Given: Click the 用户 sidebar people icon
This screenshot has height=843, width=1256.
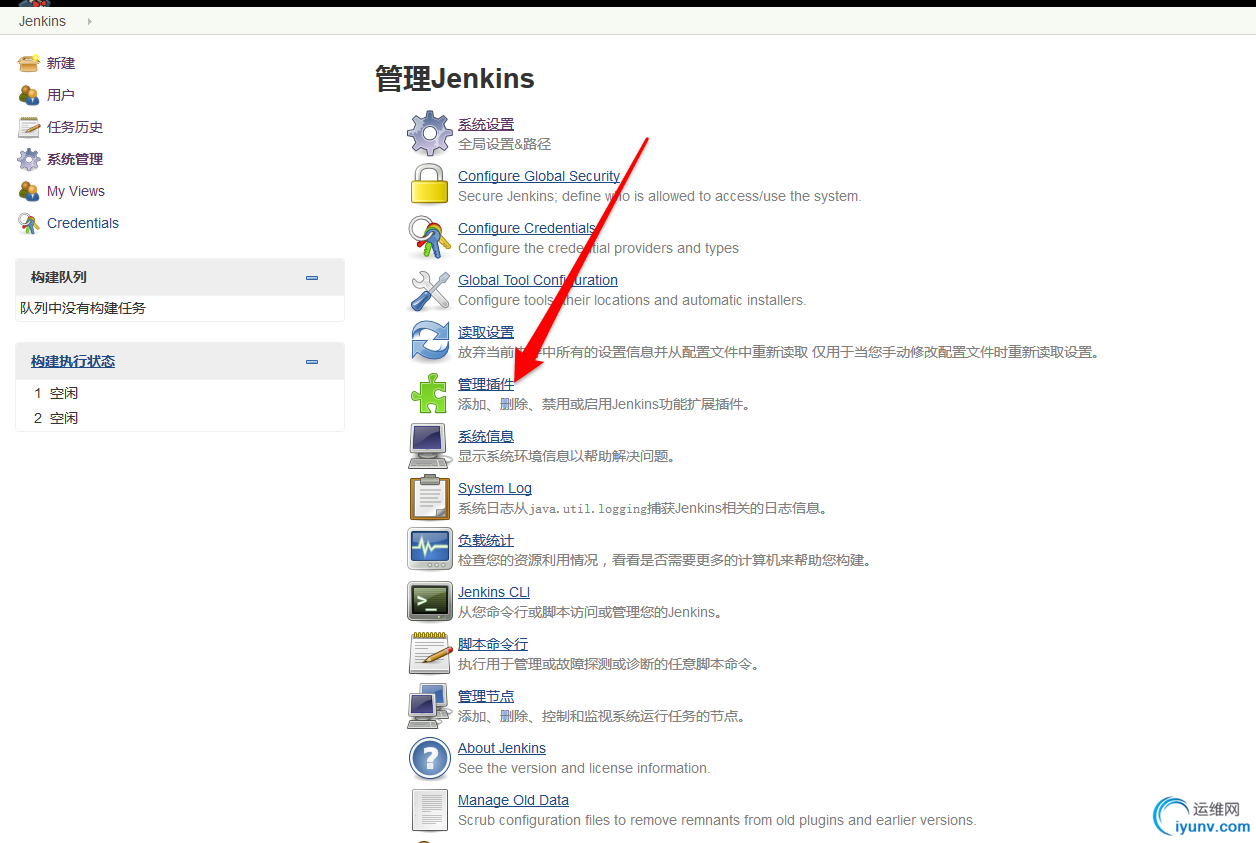Looking at the screenshot, I should (29, 95).
